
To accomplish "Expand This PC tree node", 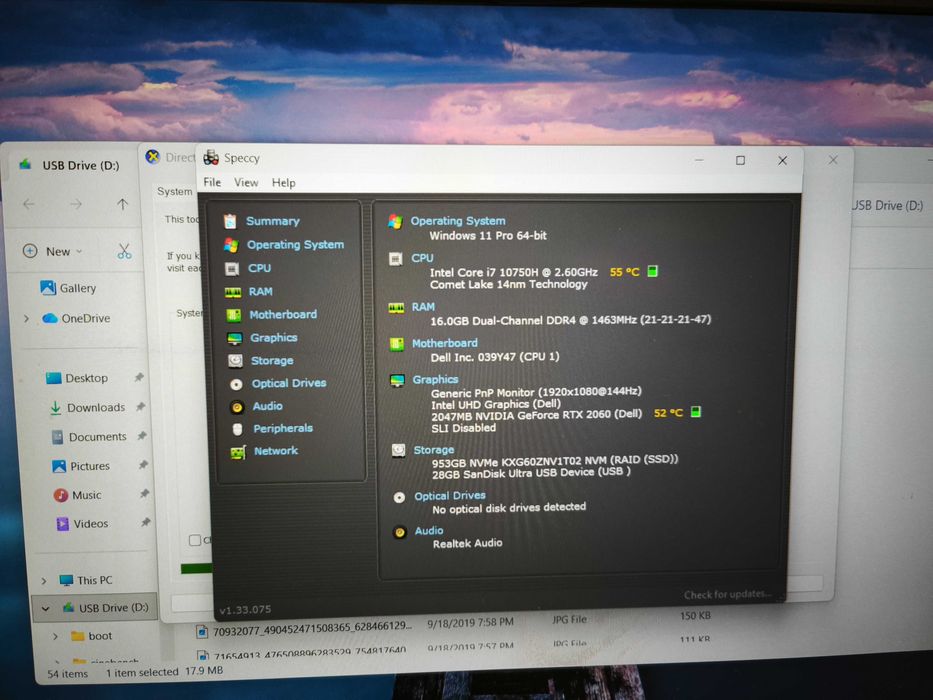I will pos(43,580).
